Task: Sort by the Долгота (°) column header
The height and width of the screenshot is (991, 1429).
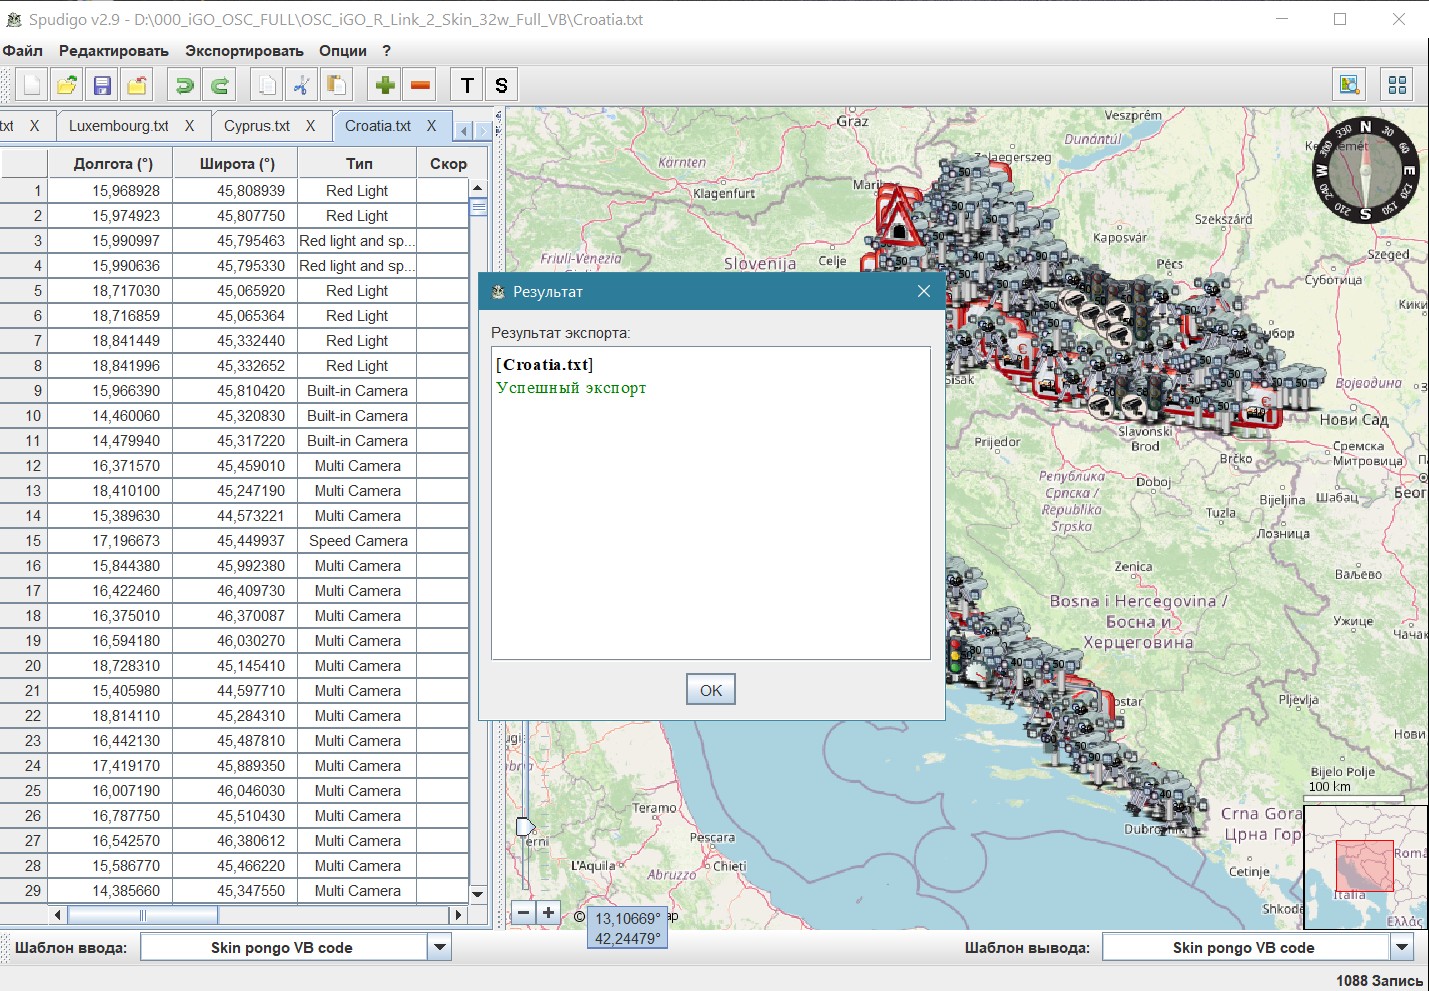Action: pos(110,163)
